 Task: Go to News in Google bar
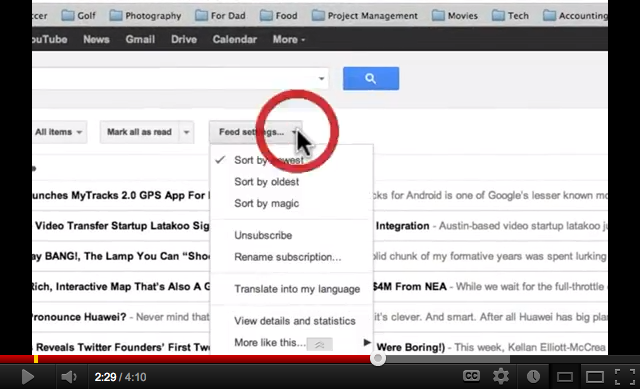(x=96, y=40)
